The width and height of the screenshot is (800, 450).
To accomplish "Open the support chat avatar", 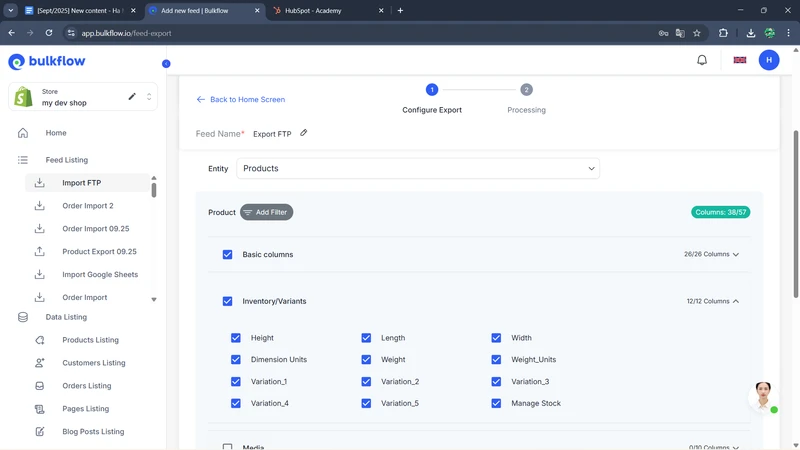I will tap(763, 396).
